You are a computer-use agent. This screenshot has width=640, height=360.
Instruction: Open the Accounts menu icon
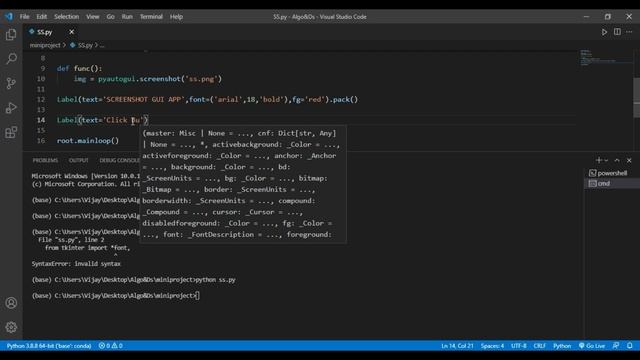11,303
